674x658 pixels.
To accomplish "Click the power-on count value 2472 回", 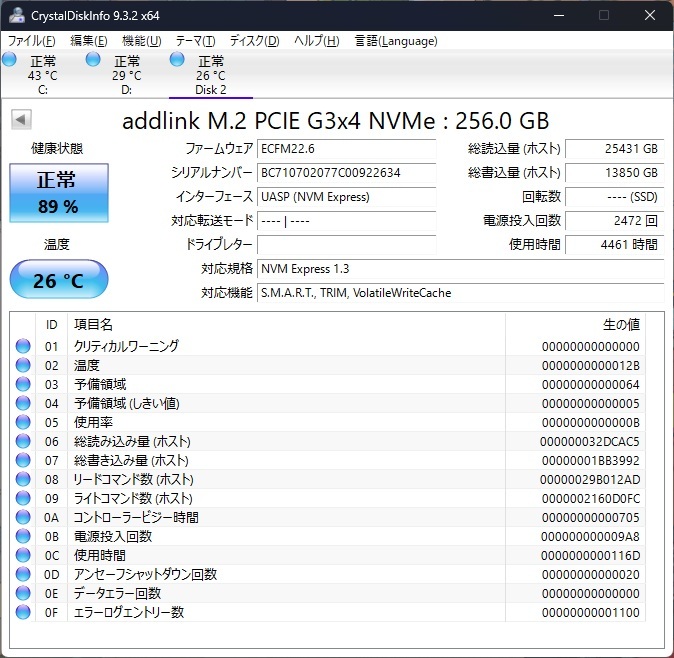I will [615, 220].
